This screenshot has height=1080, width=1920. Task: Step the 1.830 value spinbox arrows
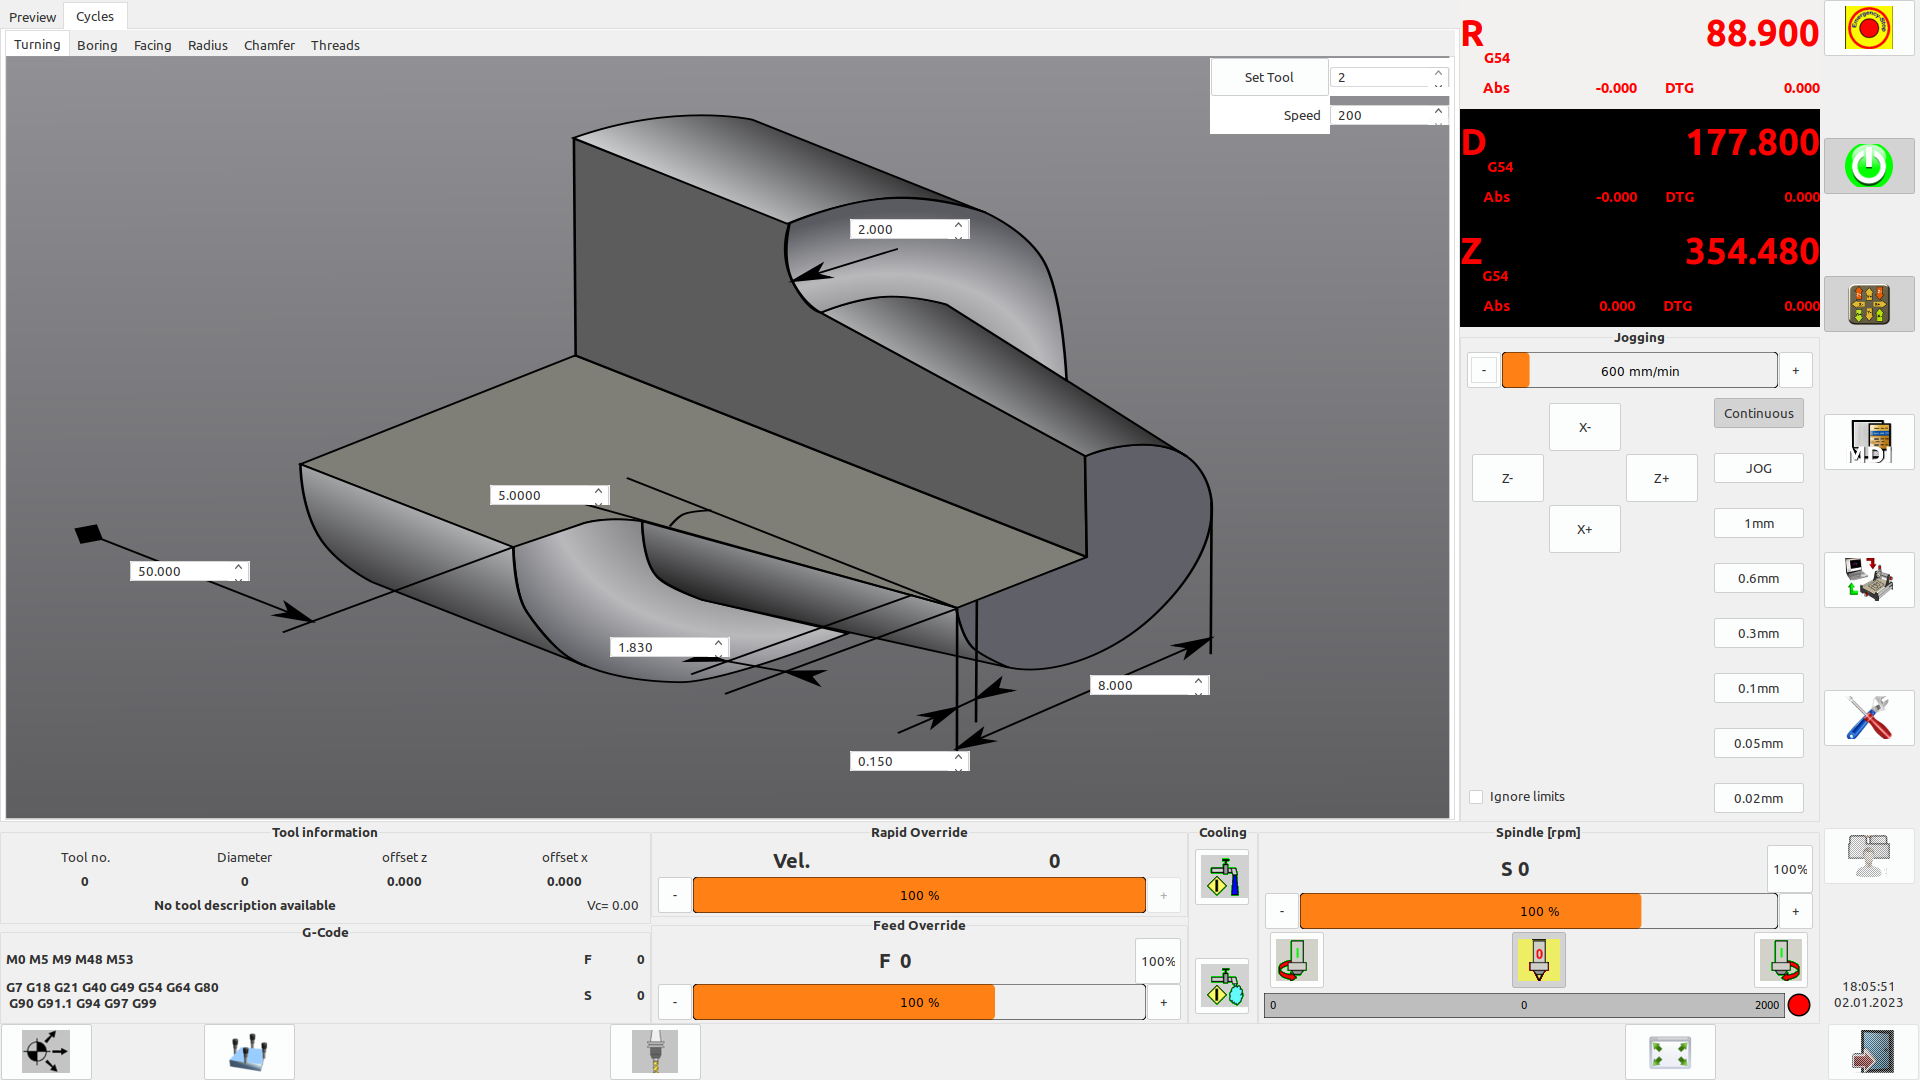pyautogui.click(x=718, y=648)
